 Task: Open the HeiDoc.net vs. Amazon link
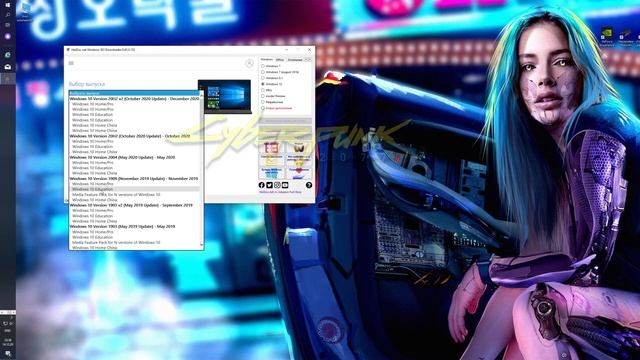(x=280, y=192)
